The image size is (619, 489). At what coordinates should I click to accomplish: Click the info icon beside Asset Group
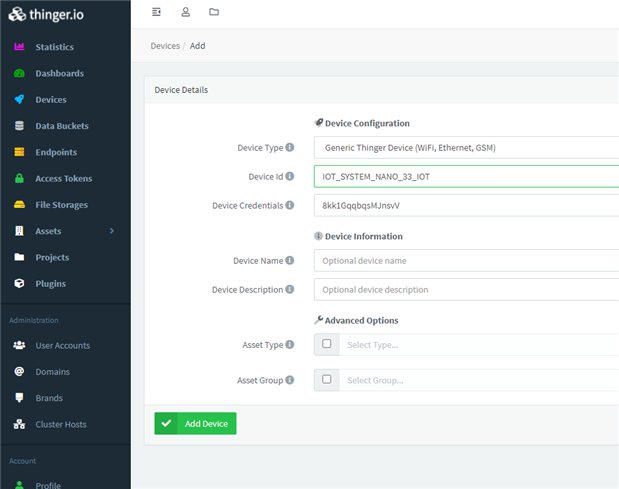click(x=290, y=380)
